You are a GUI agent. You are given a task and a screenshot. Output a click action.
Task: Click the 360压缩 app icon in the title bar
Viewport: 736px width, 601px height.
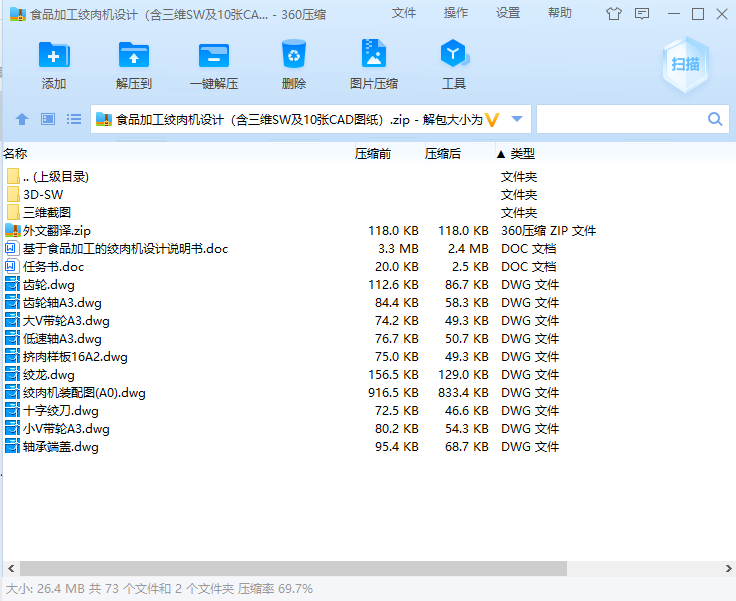click(18, 14)
